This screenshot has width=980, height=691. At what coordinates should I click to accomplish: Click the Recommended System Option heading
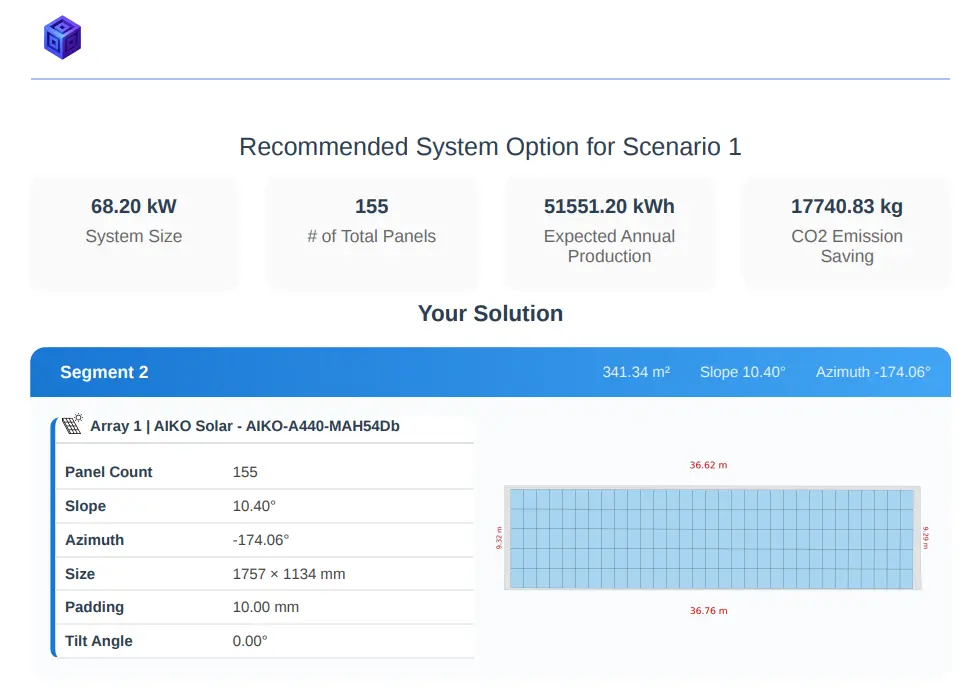tap(490, 147)
